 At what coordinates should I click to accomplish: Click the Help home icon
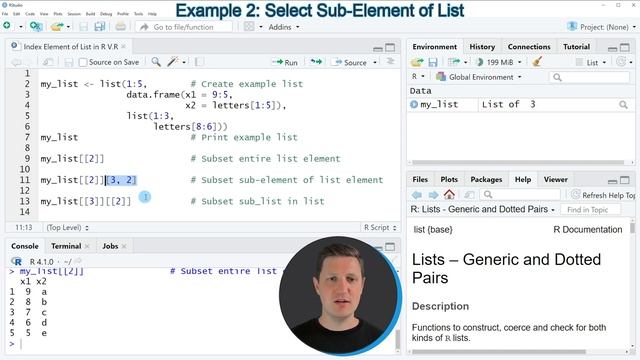(x=449, y=194)
